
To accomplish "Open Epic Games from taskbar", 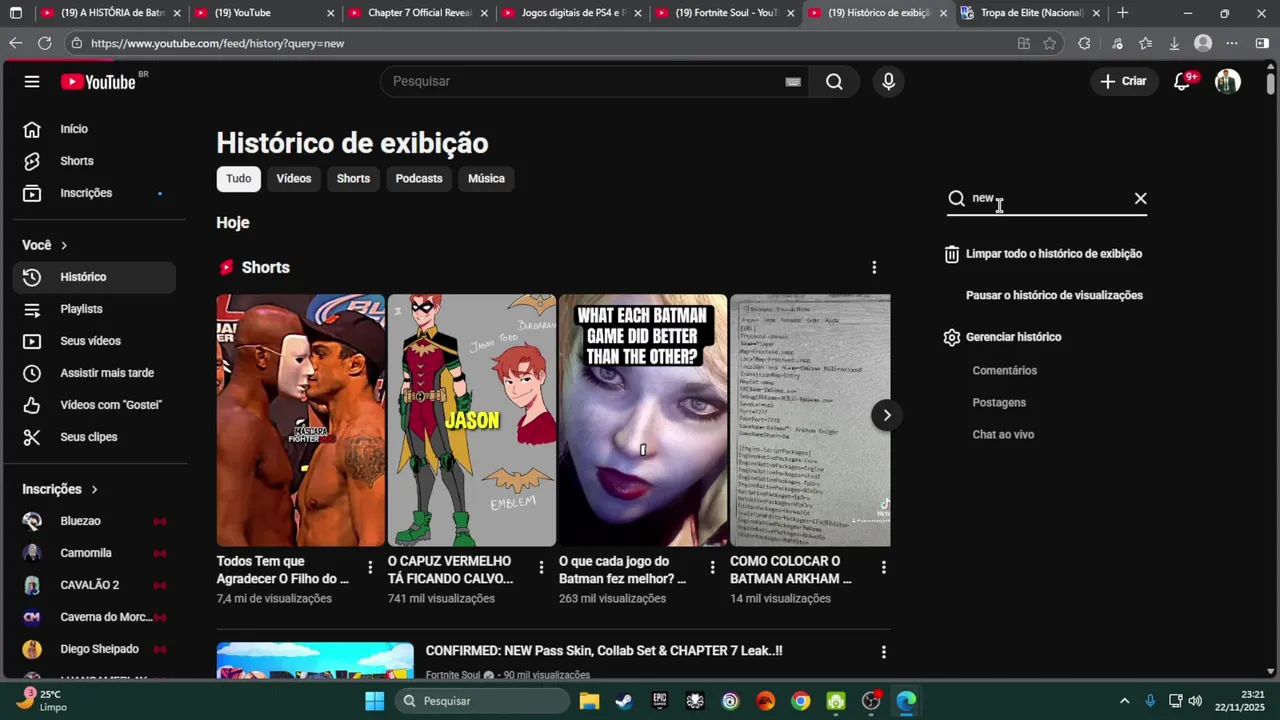I will pyautogui.click(x=659, y=701).
